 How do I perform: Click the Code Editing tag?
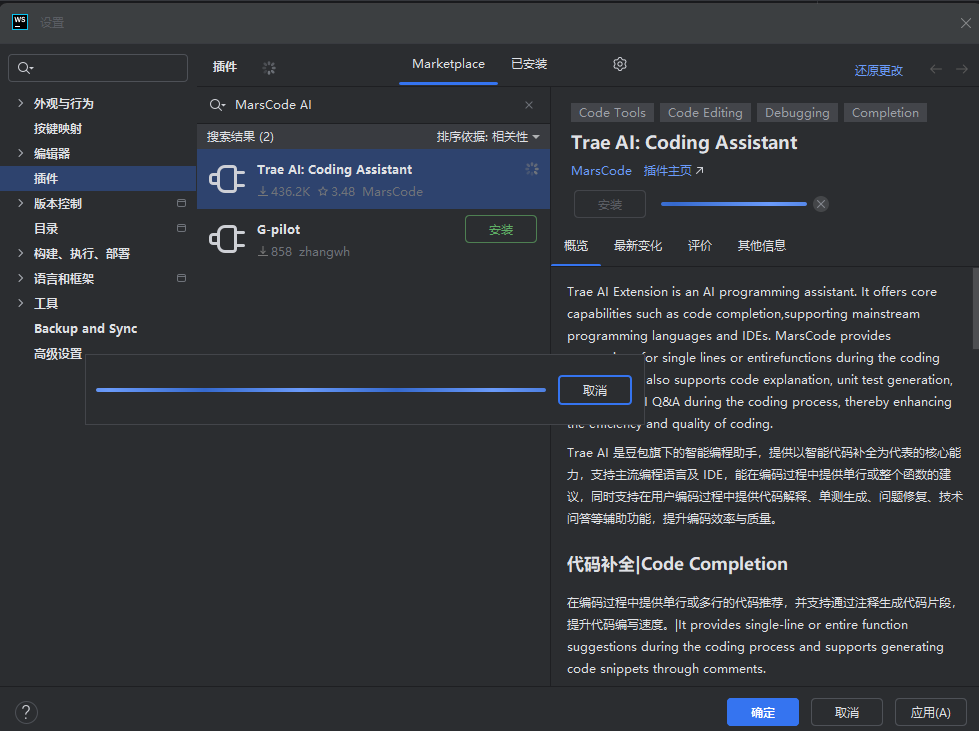tap(705, 113)
